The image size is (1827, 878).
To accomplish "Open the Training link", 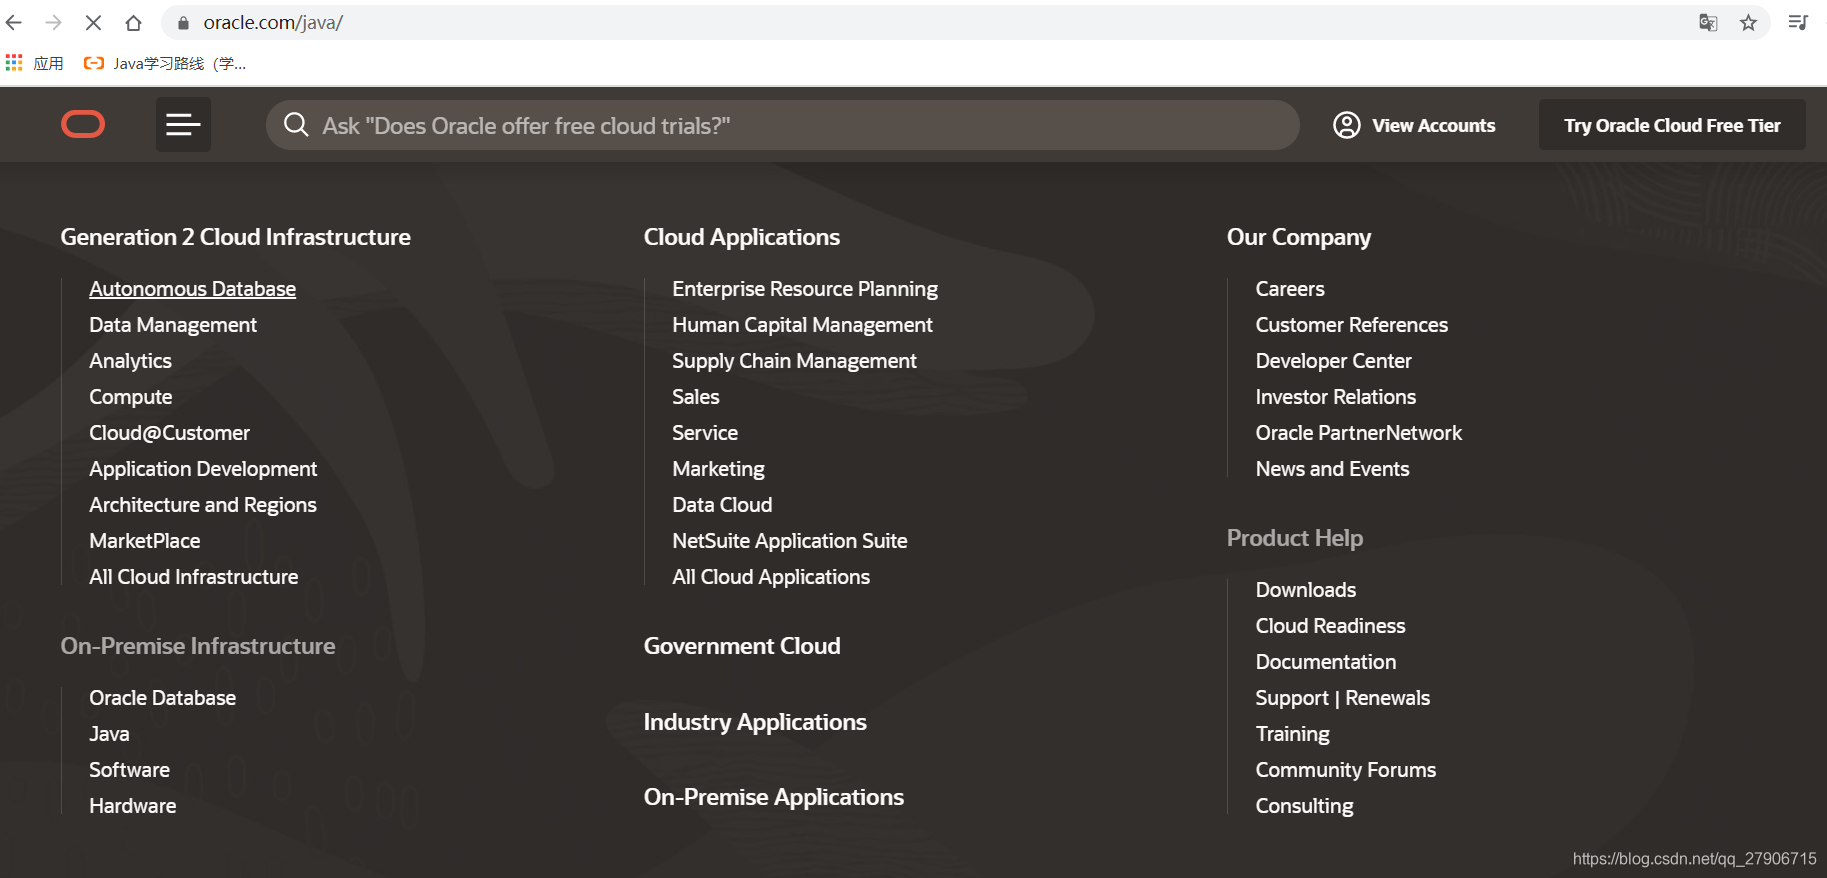I will (x=1293, y=734).
